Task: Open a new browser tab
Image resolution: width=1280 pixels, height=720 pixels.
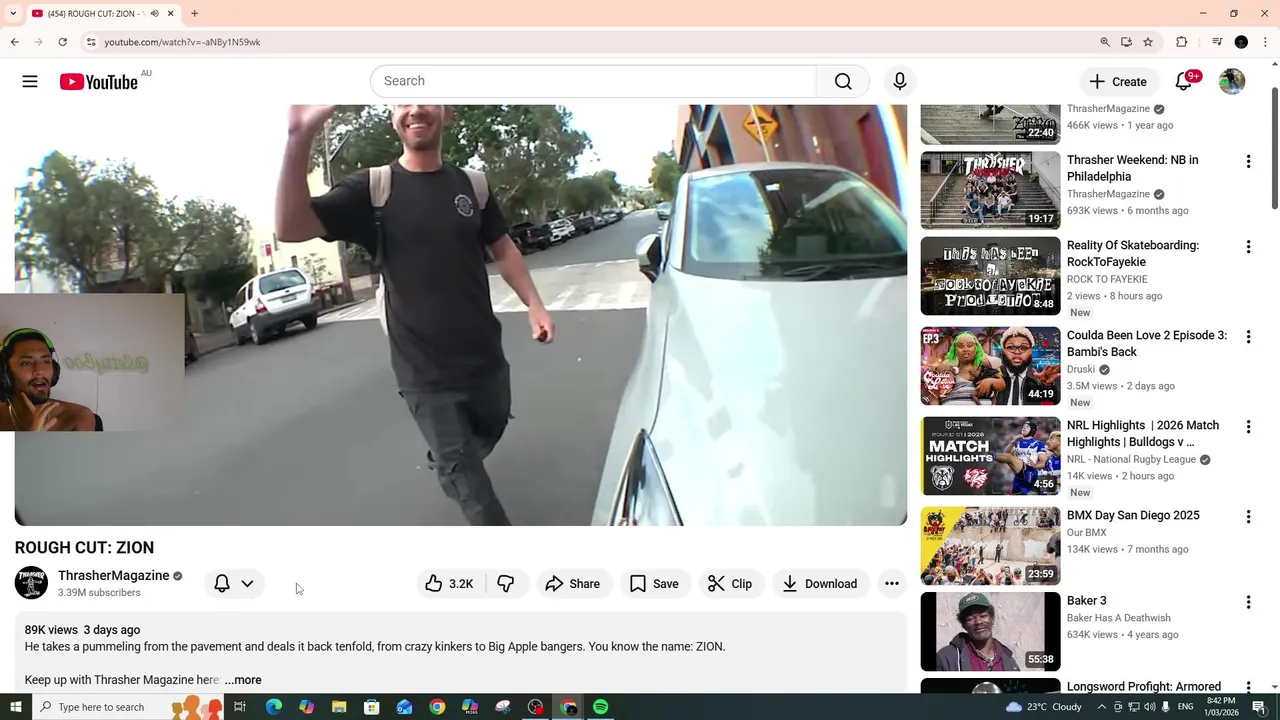Action: (194, 14)
